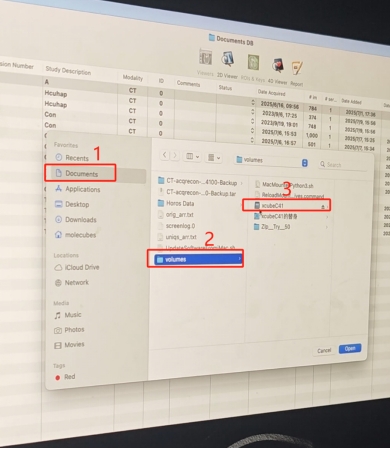This screenshot has width=390, height=449.
Task: Click the Search field
Action: [343, 165]
